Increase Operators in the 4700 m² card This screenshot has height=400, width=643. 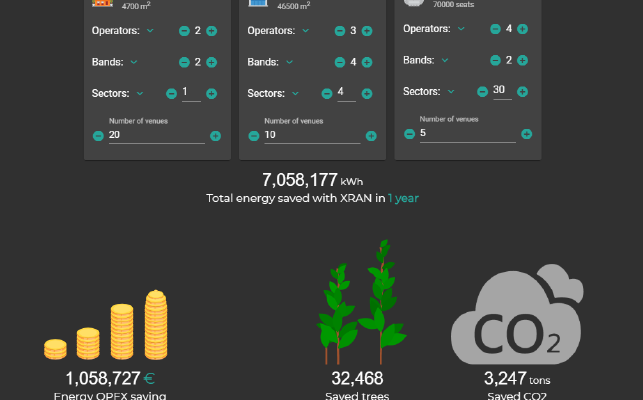pyautogui.click(x=212, y=31)
